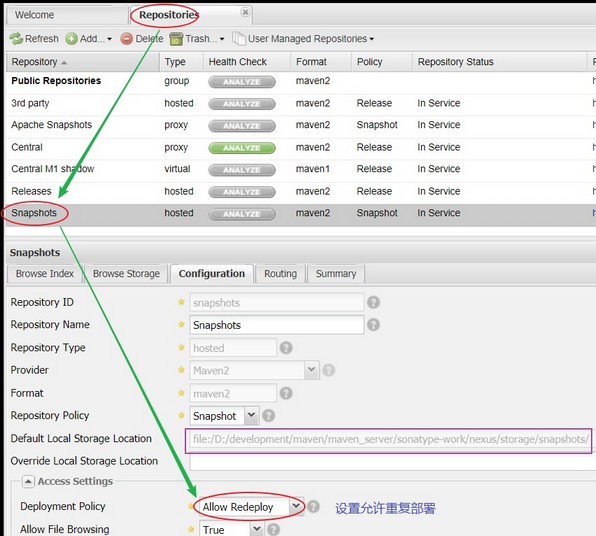Expand the Repository Policy dropdown
This screenshot has width=596, height=536.
(x=251, y=415)
